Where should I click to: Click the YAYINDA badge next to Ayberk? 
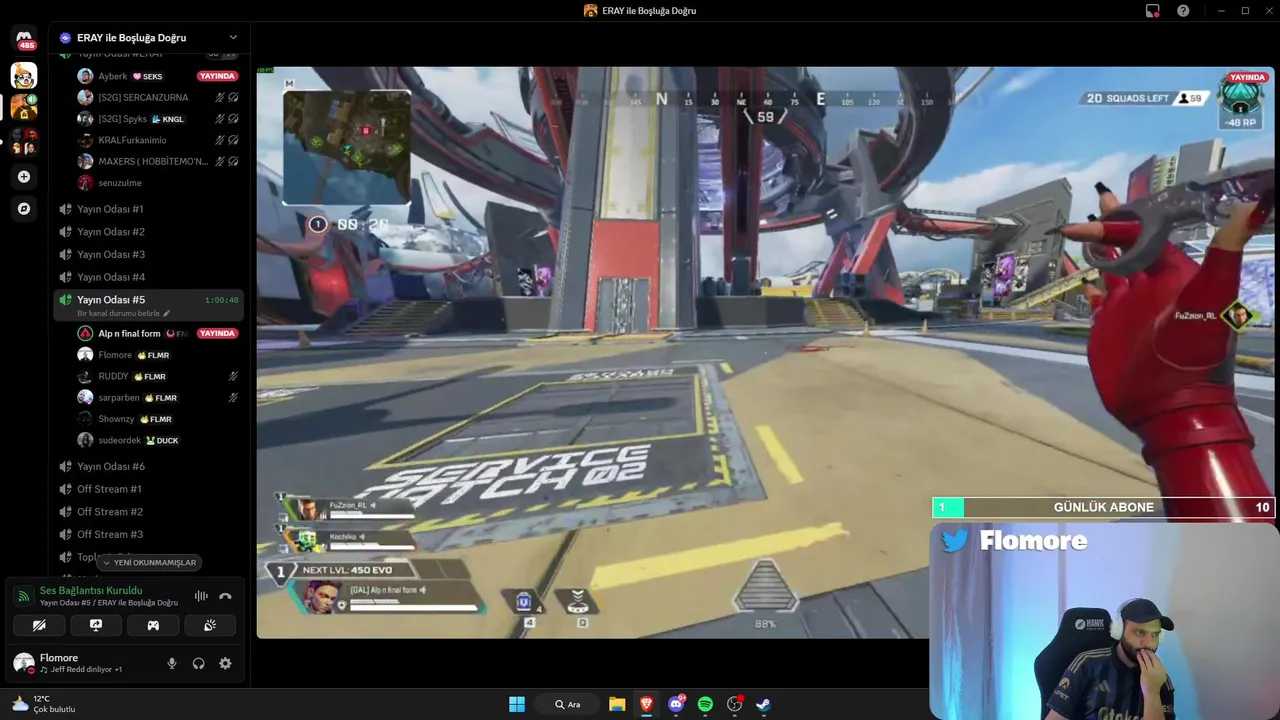[x=217, y=76]
